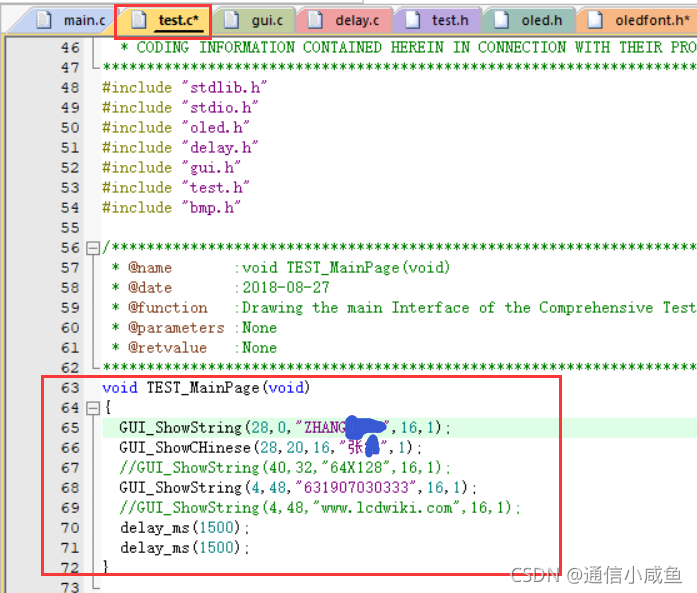Click the CODING INFORMATION comment on line 46
The height and width of the screenshot is (593, 697).
point(408,48)
